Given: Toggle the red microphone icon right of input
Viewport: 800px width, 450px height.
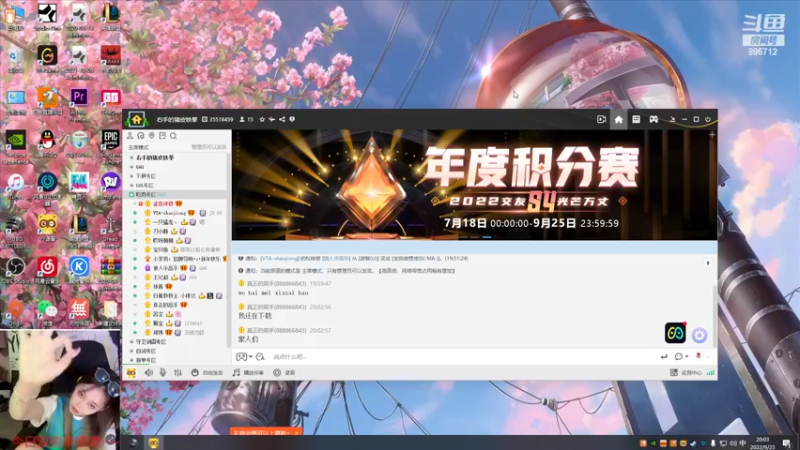Looking at the screenshot, I should tap(698, 356).
